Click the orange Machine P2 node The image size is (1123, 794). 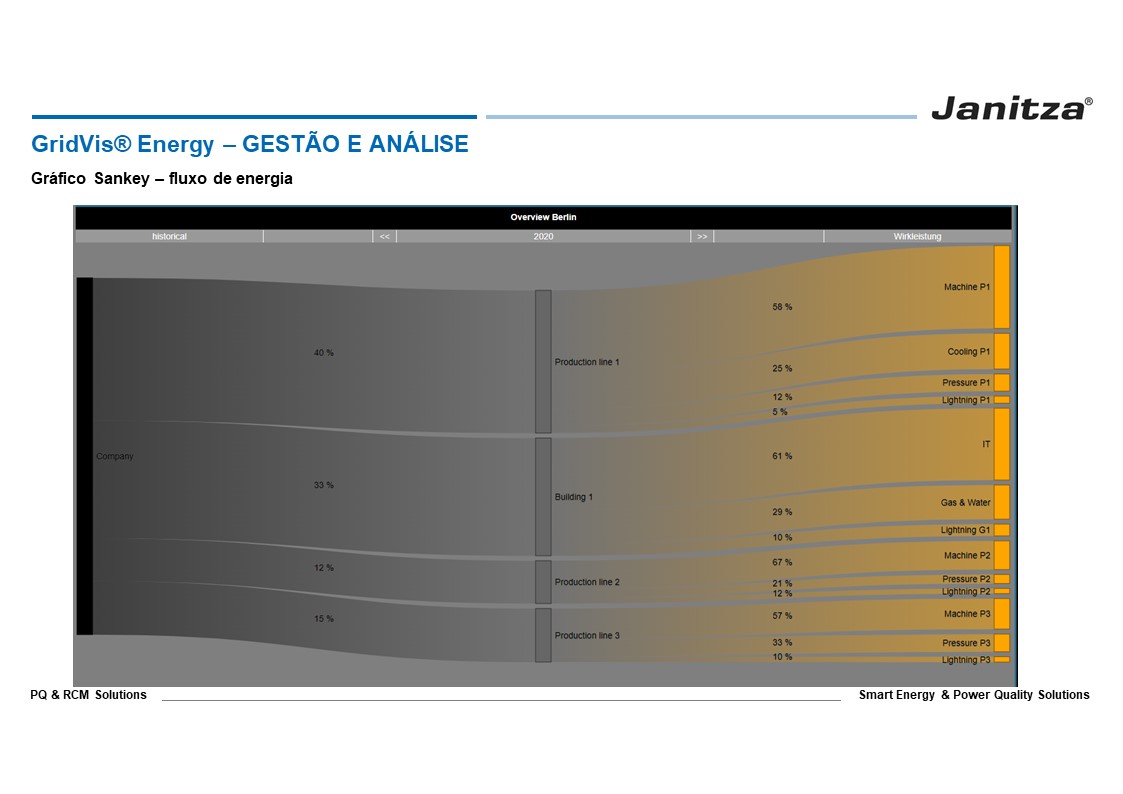1001,556
